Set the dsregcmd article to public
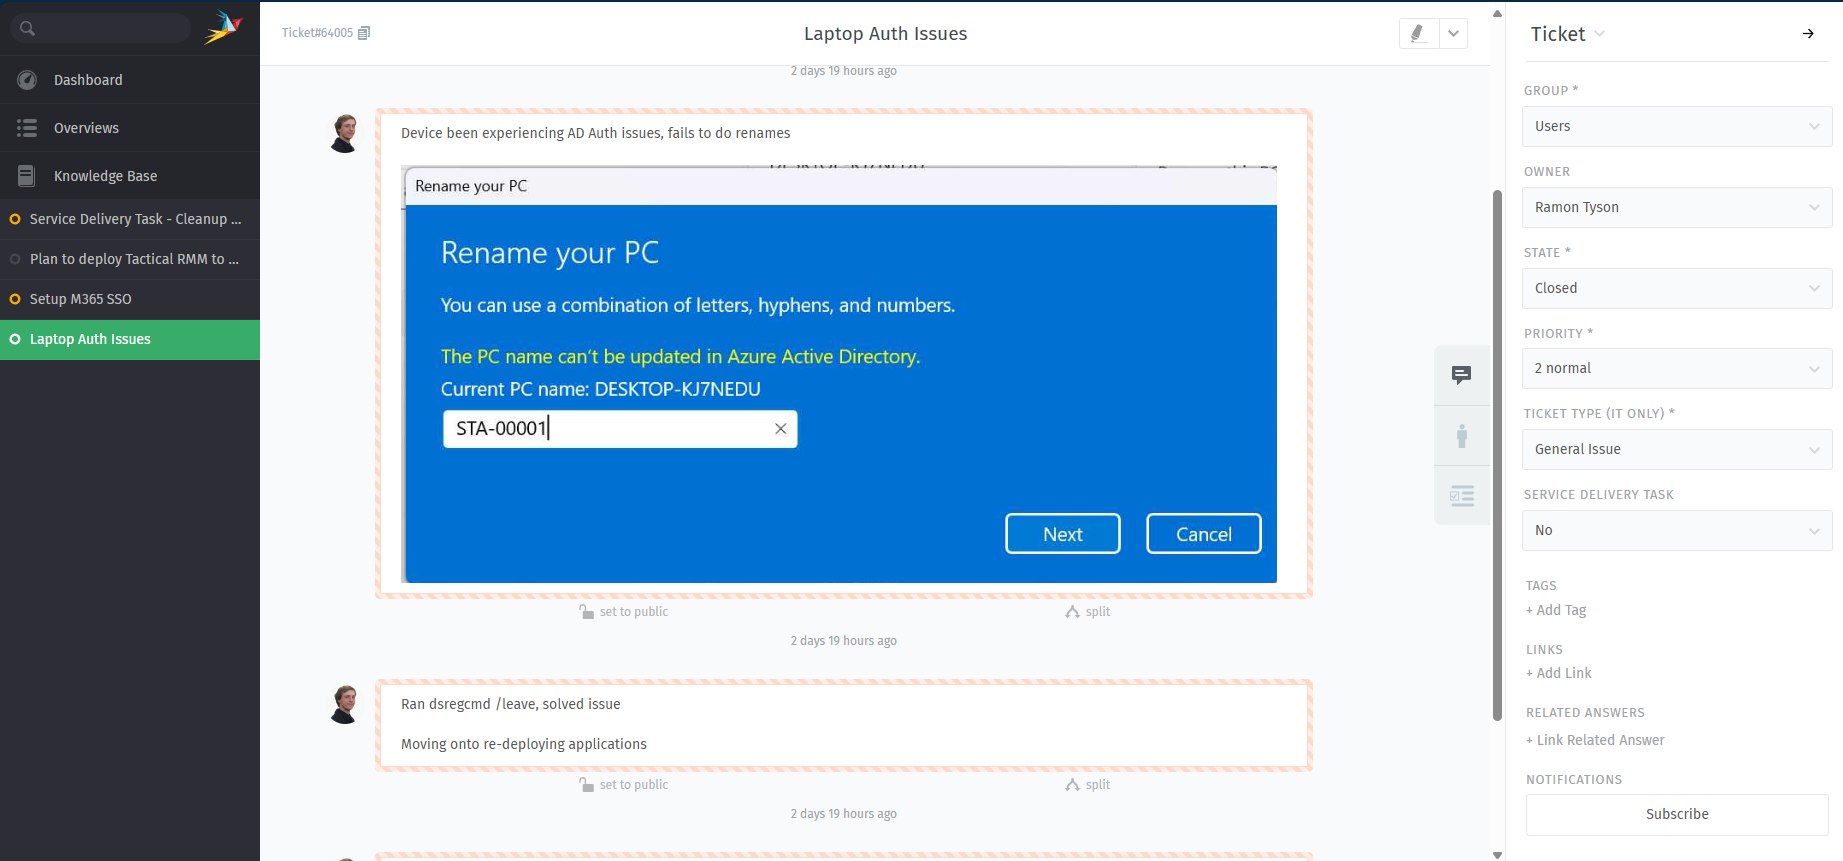 tap(624, 785)
